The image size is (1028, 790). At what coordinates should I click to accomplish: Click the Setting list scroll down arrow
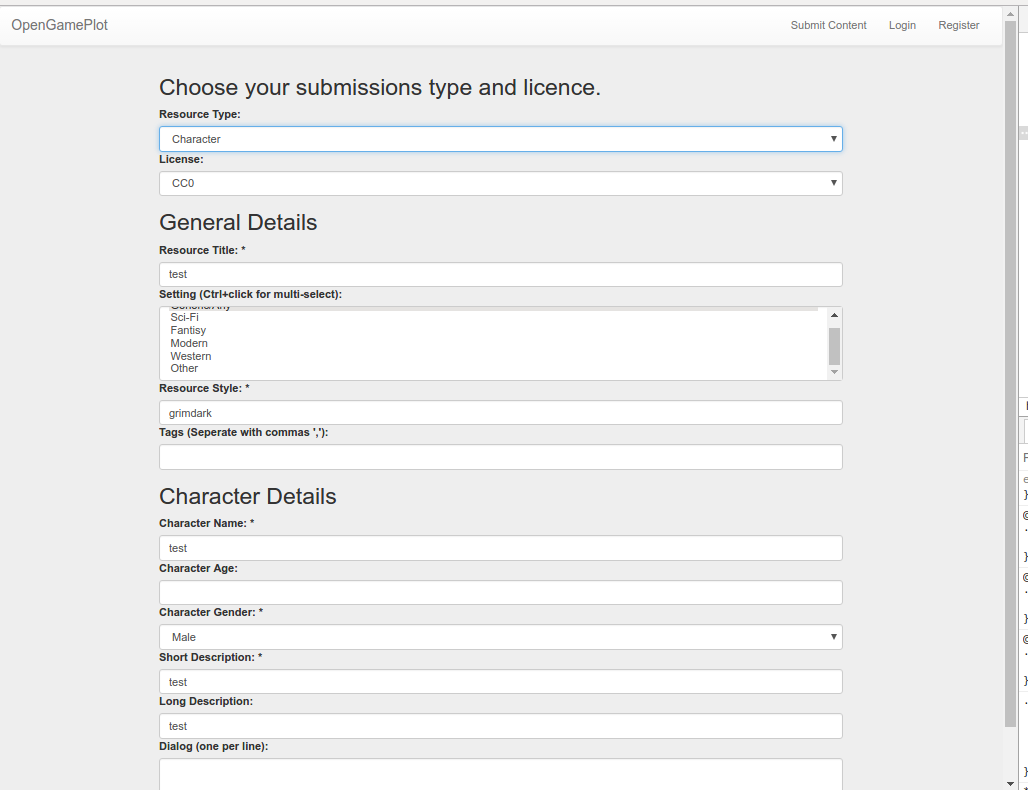(x=835, y=373)
